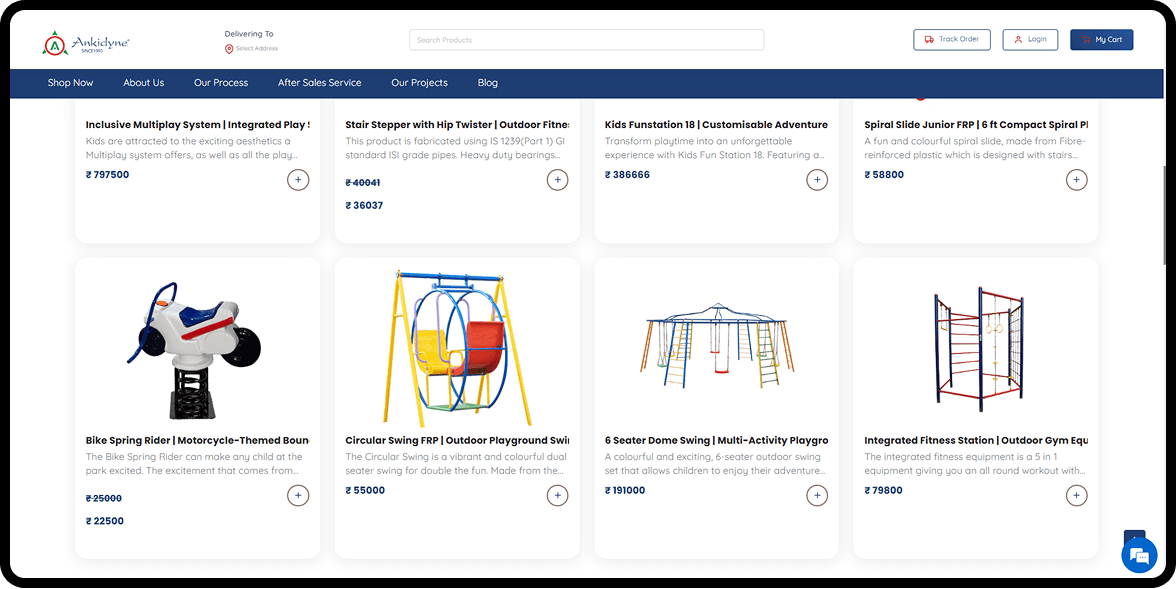1176x589 pixels.
Task: Add Circular Swing FRP plus icon
Action: [x=557, y=495]
